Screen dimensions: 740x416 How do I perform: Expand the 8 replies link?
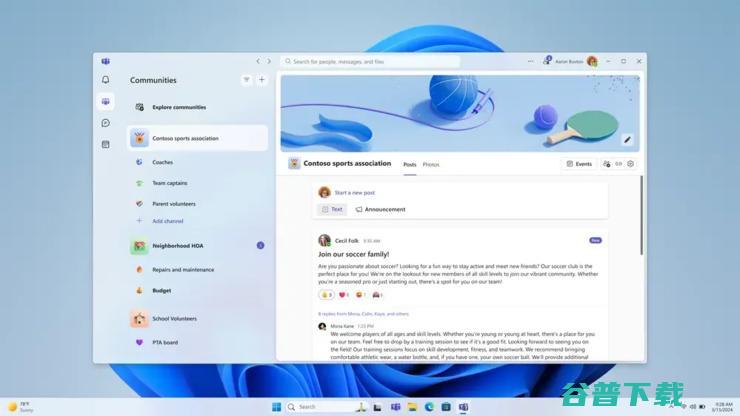pyautogui.click(x=363, y=314)
